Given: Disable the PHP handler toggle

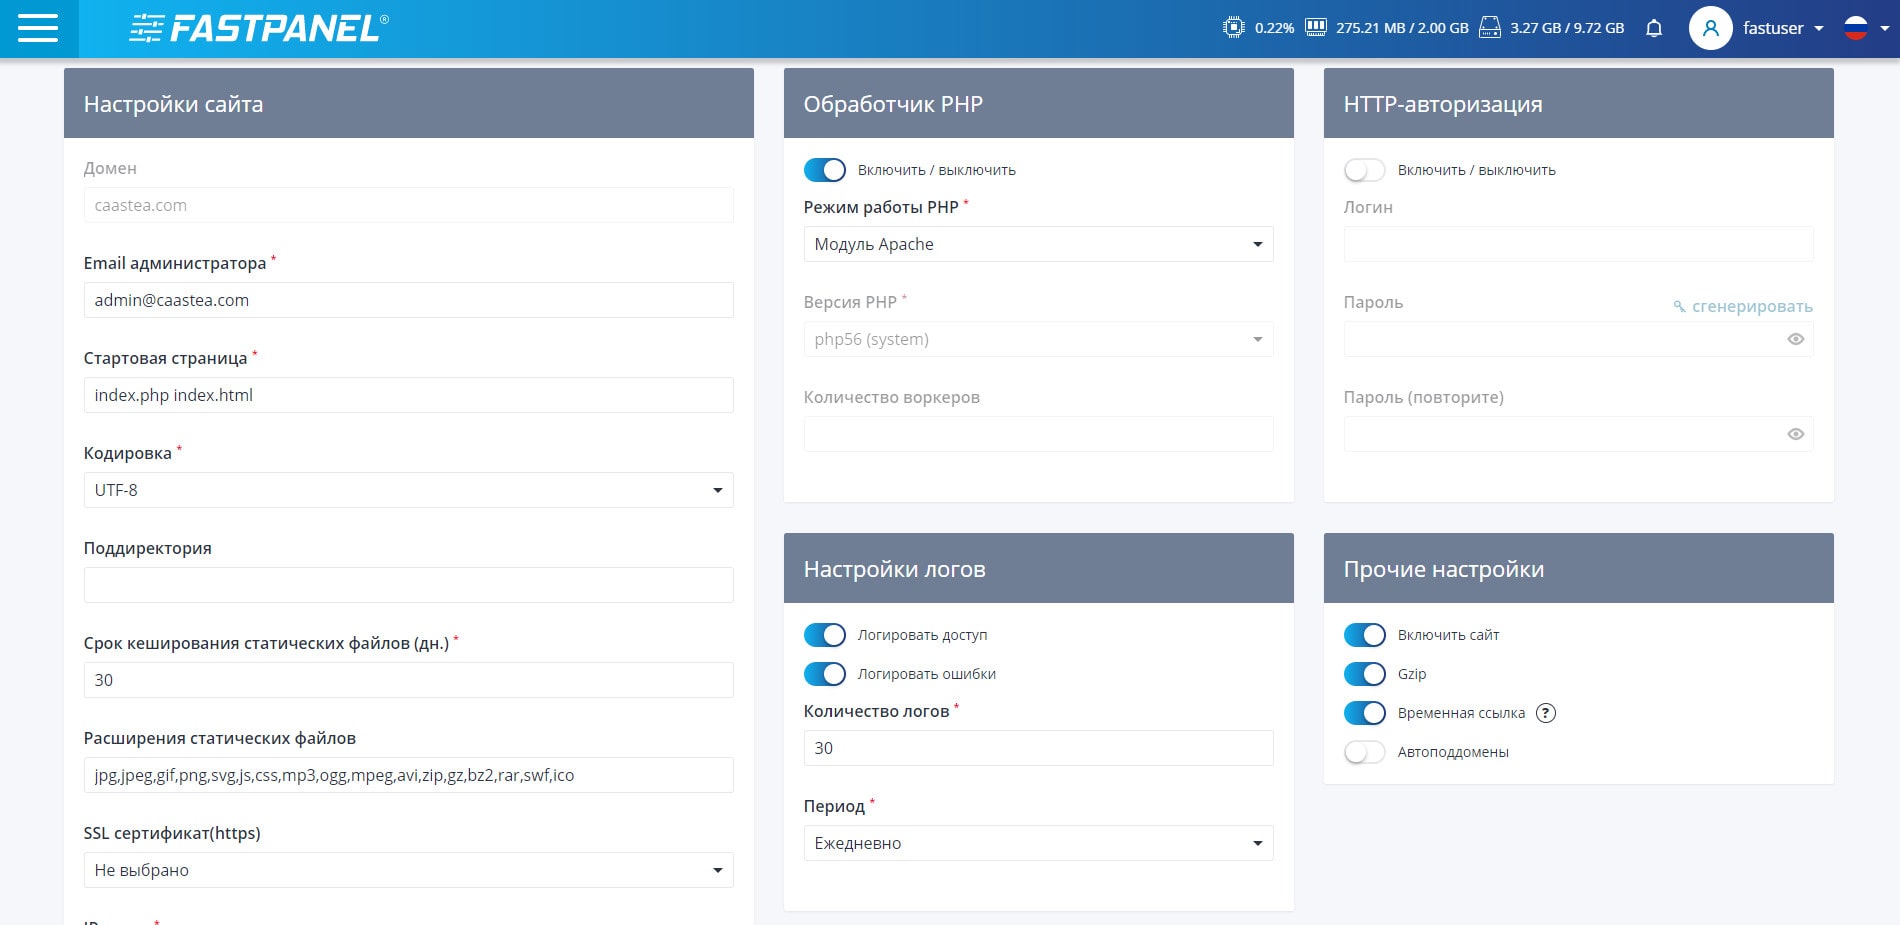Looking at the screenshot, I should pyautogui.click(x=825, y=170).
